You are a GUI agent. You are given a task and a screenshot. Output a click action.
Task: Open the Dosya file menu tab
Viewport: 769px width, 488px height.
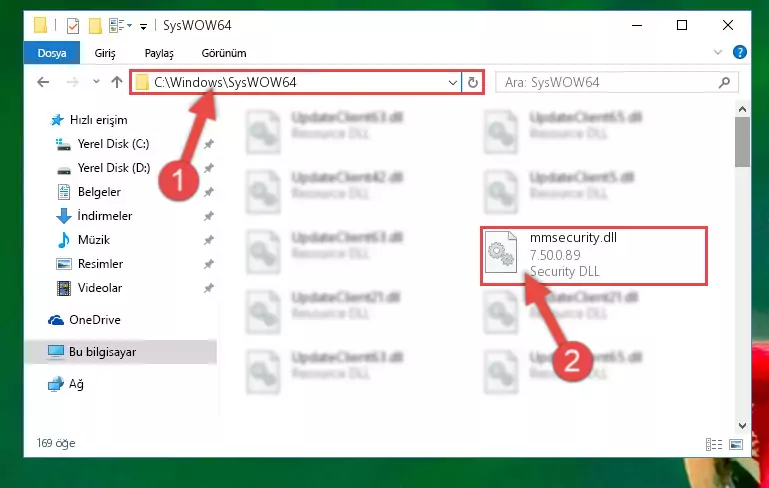[52, 53]
